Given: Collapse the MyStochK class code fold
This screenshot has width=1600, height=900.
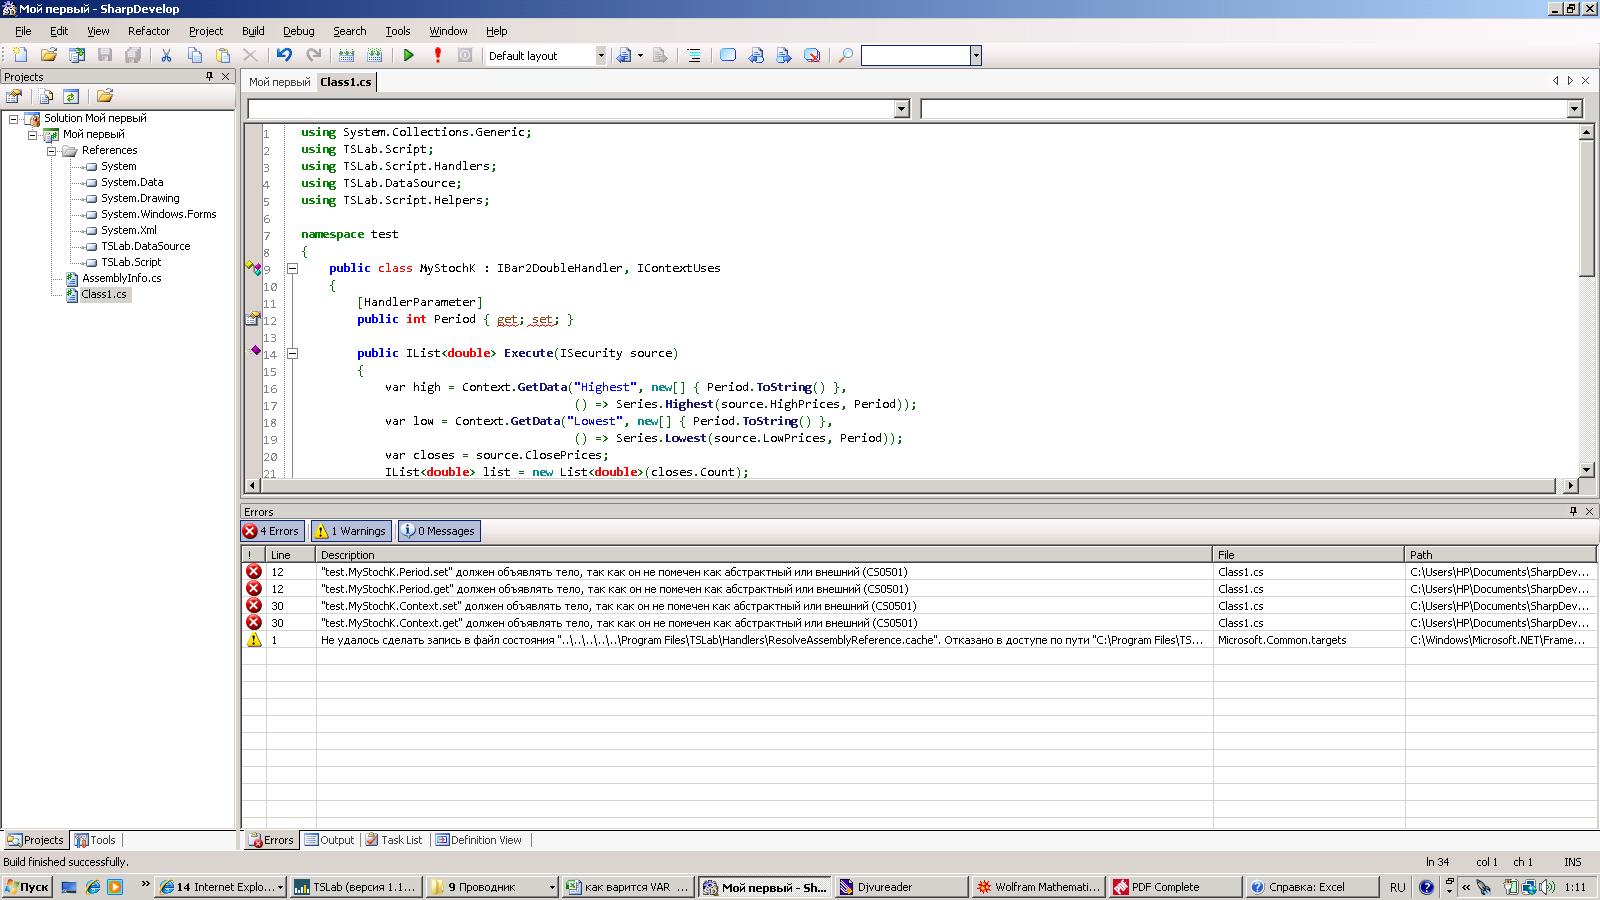Looking at the screenshot, I should pyautogui.click(x=293, y=268).
